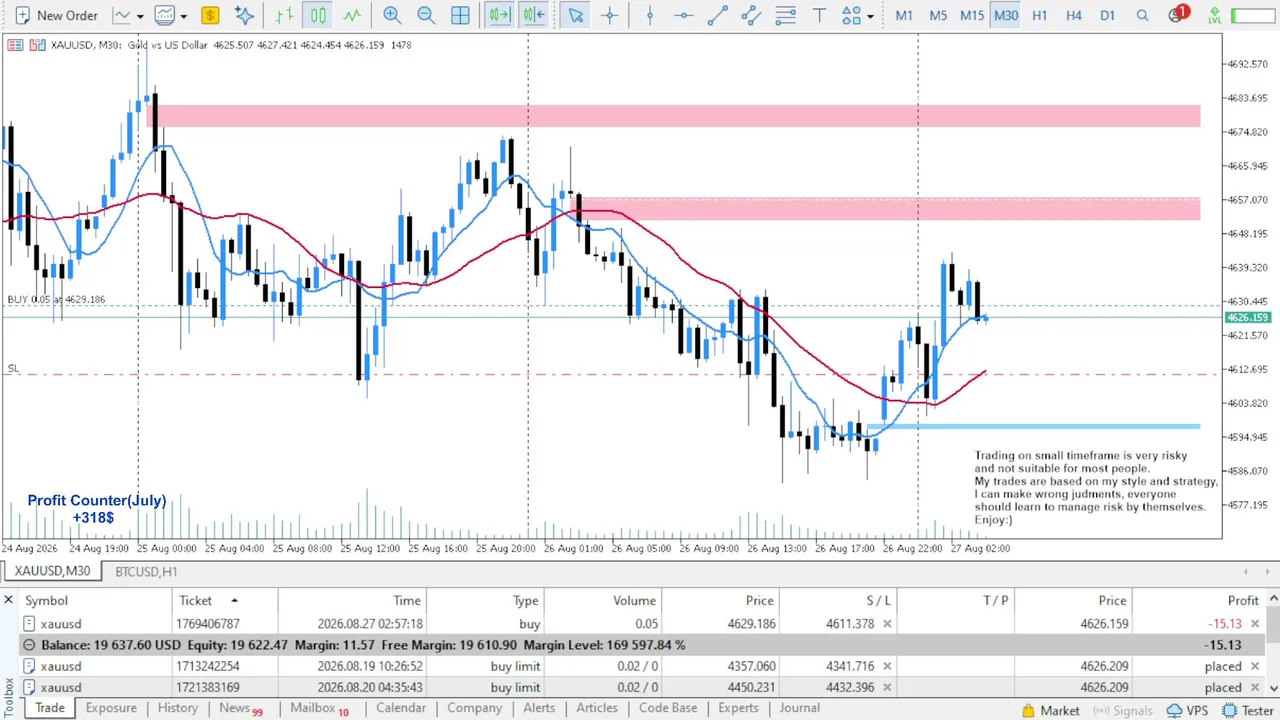
Task: Select the Fibonacci retracement tool
Action: pyautogui.click(x=786, y=15)
